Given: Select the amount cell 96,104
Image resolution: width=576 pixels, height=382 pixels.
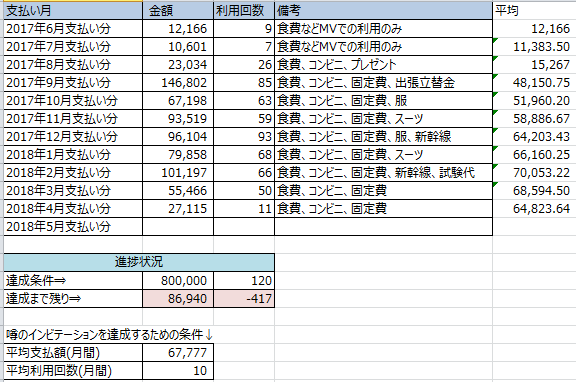Looking at the screenshot, I should [x=178, y=137].
